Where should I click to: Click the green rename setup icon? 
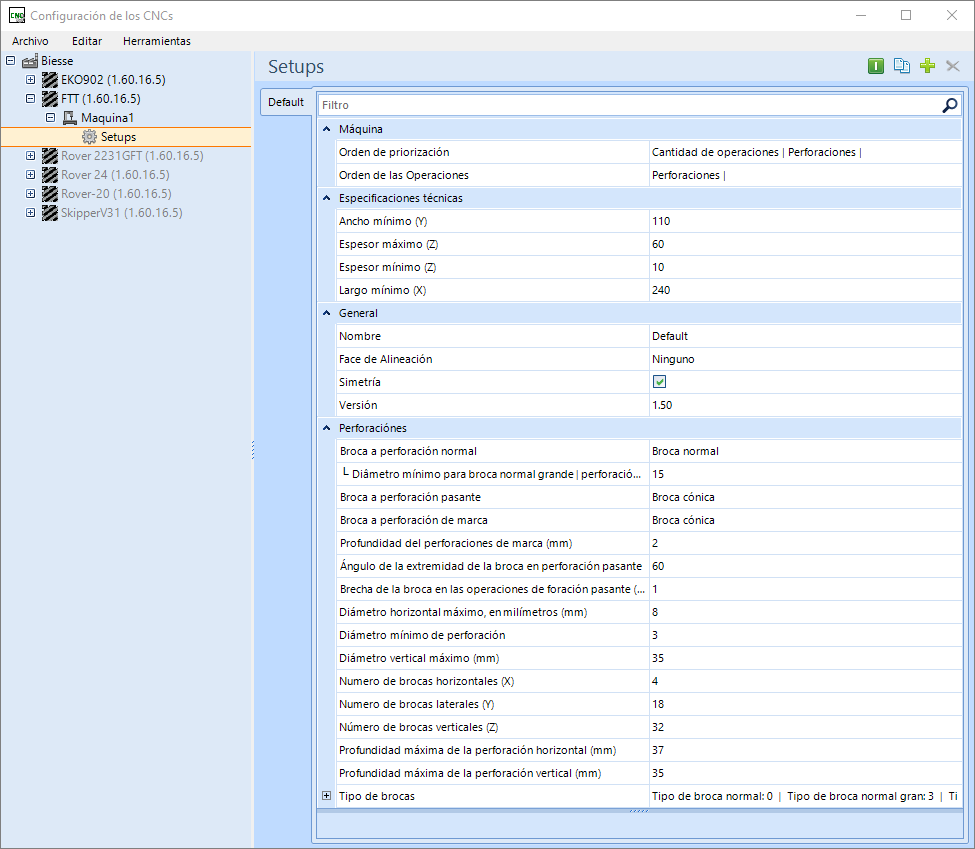click(876, 66)
